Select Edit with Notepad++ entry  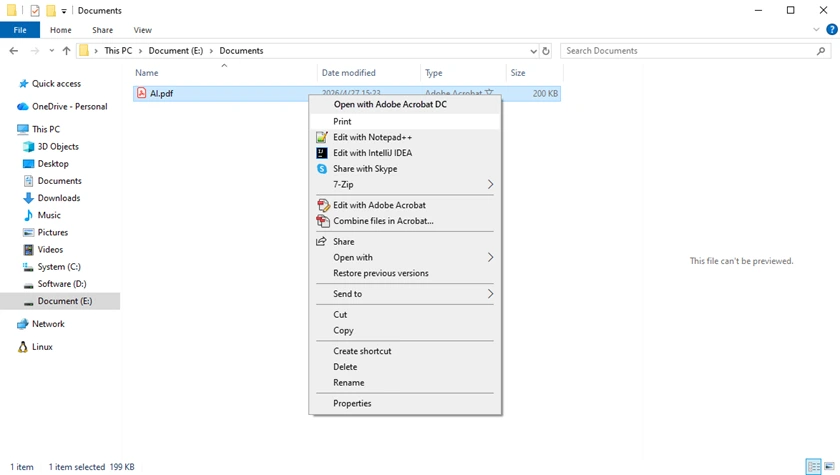pyautogui.click(x=405, y=137)
